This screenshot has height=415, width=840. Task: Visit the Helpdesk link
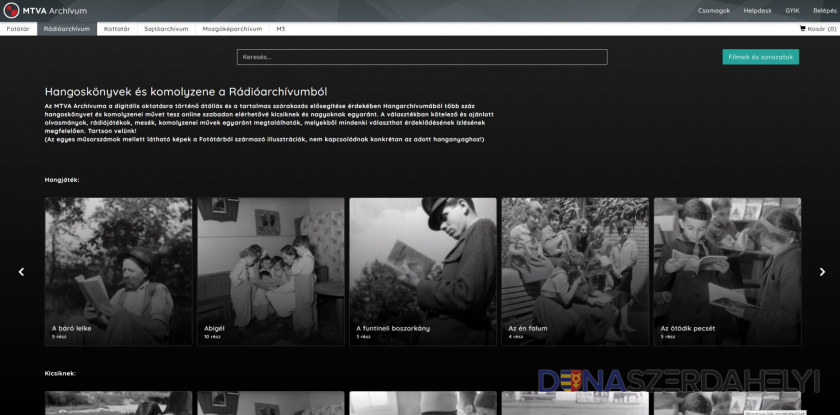coord(758,11)
